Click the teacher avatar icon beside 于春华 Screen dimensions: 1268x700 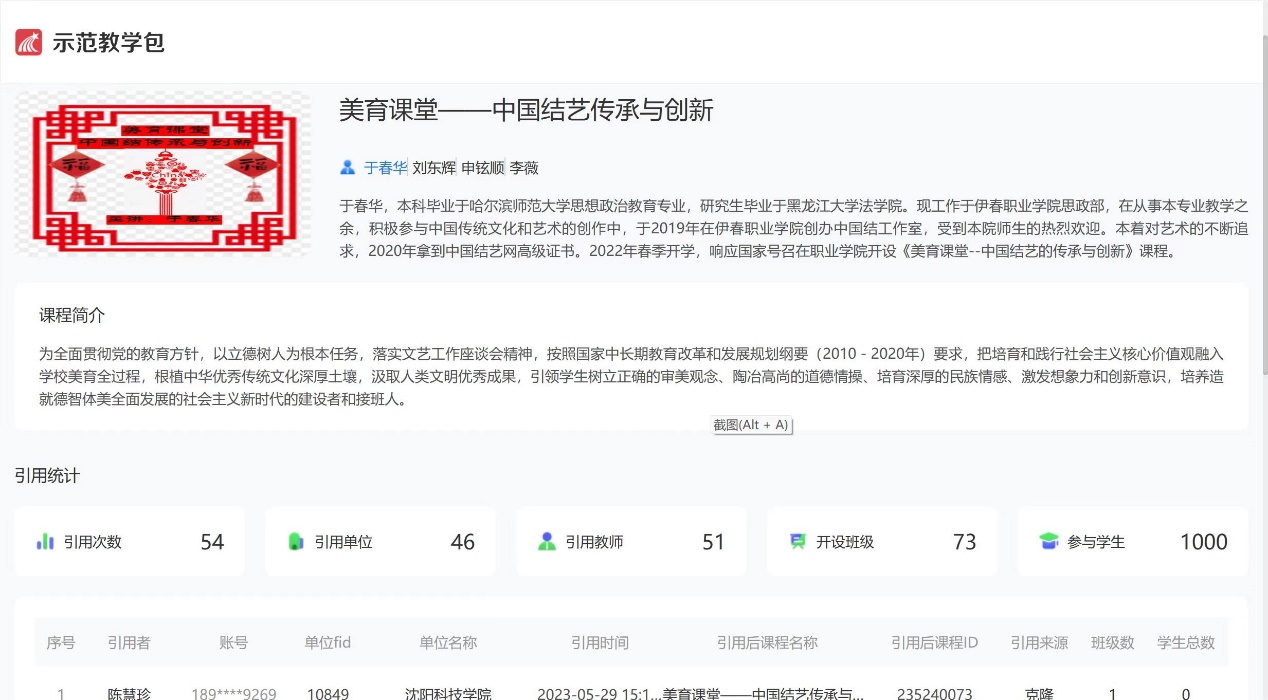(x=347, y=167)
